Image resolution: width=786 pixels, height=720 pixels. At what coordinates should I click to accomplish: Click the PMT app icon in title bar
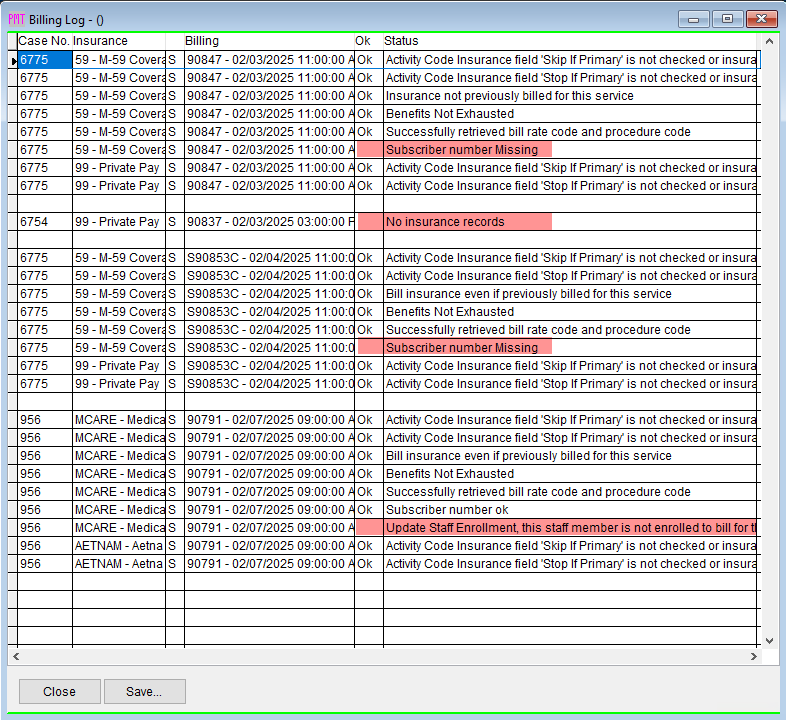(16, 20)
